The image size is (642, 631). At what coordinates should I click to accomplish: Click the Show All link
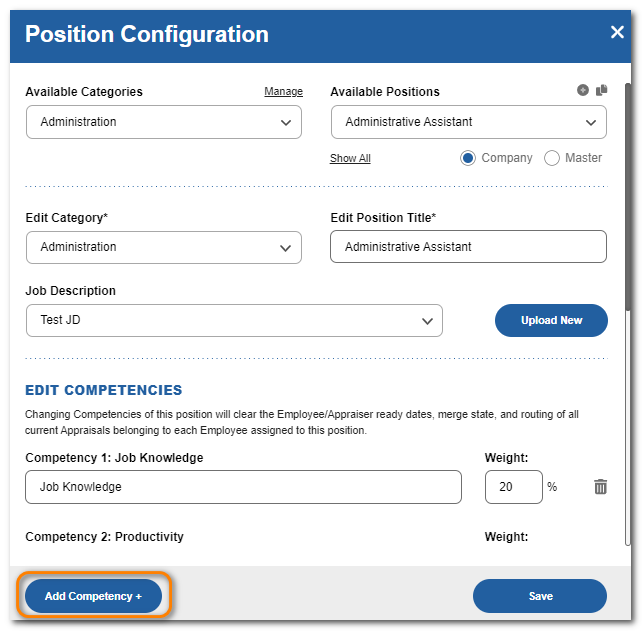click(x=350, y=158)
